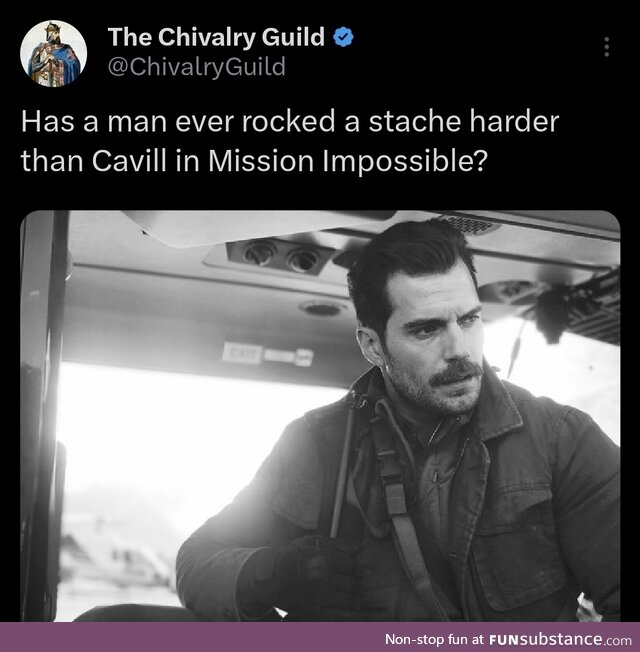Click the blue verified checkmark badge
This screenshot has width=640, height=652.
pos(343,37)
